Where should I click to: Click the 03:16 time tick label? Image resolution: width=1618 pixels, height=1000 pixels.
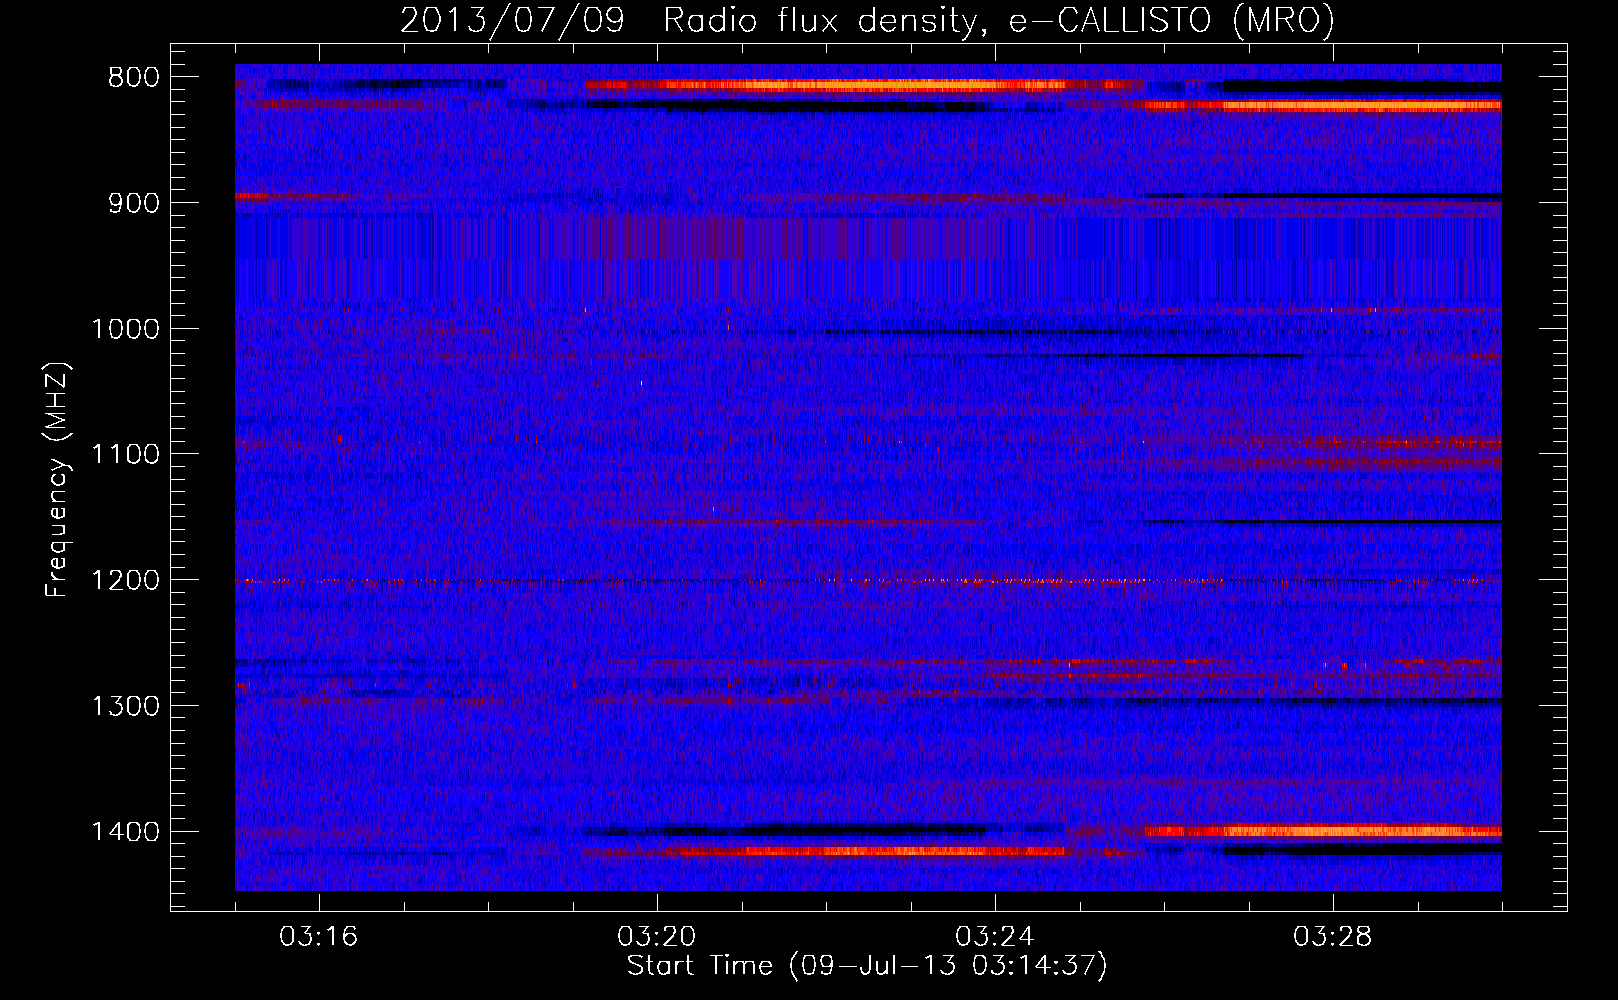click(319, 937)
